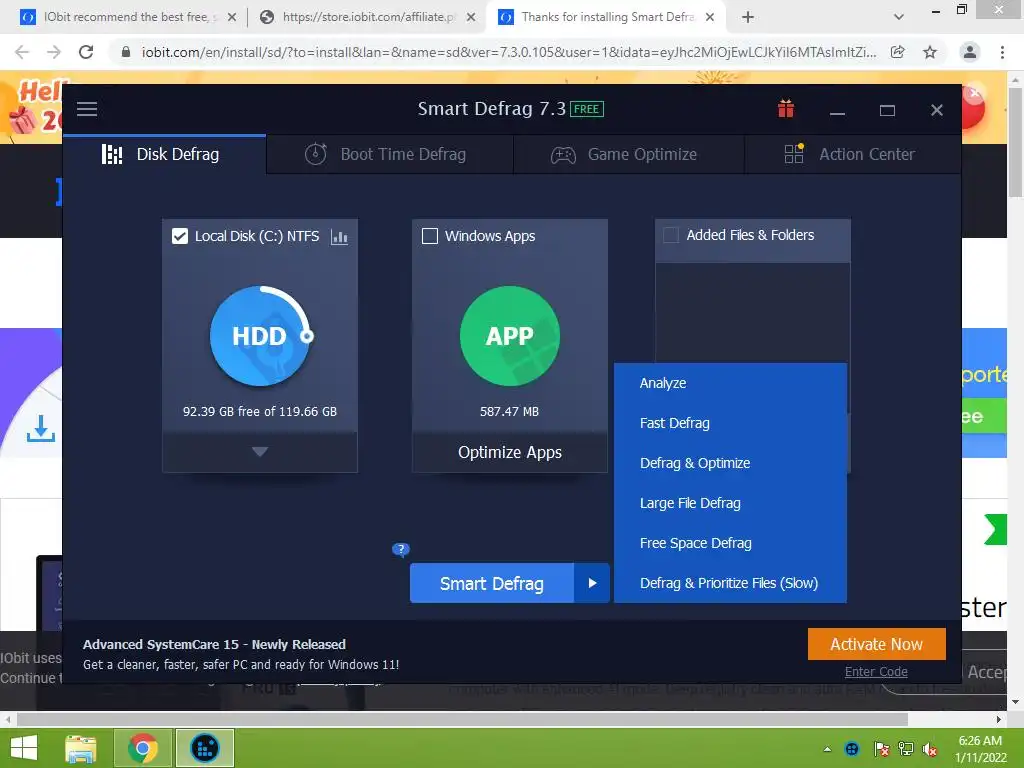This screenshot has width=1024, height=768.
Task: Close the store.iobit.com affiliate tab
Action: click(x=471, y=17)
